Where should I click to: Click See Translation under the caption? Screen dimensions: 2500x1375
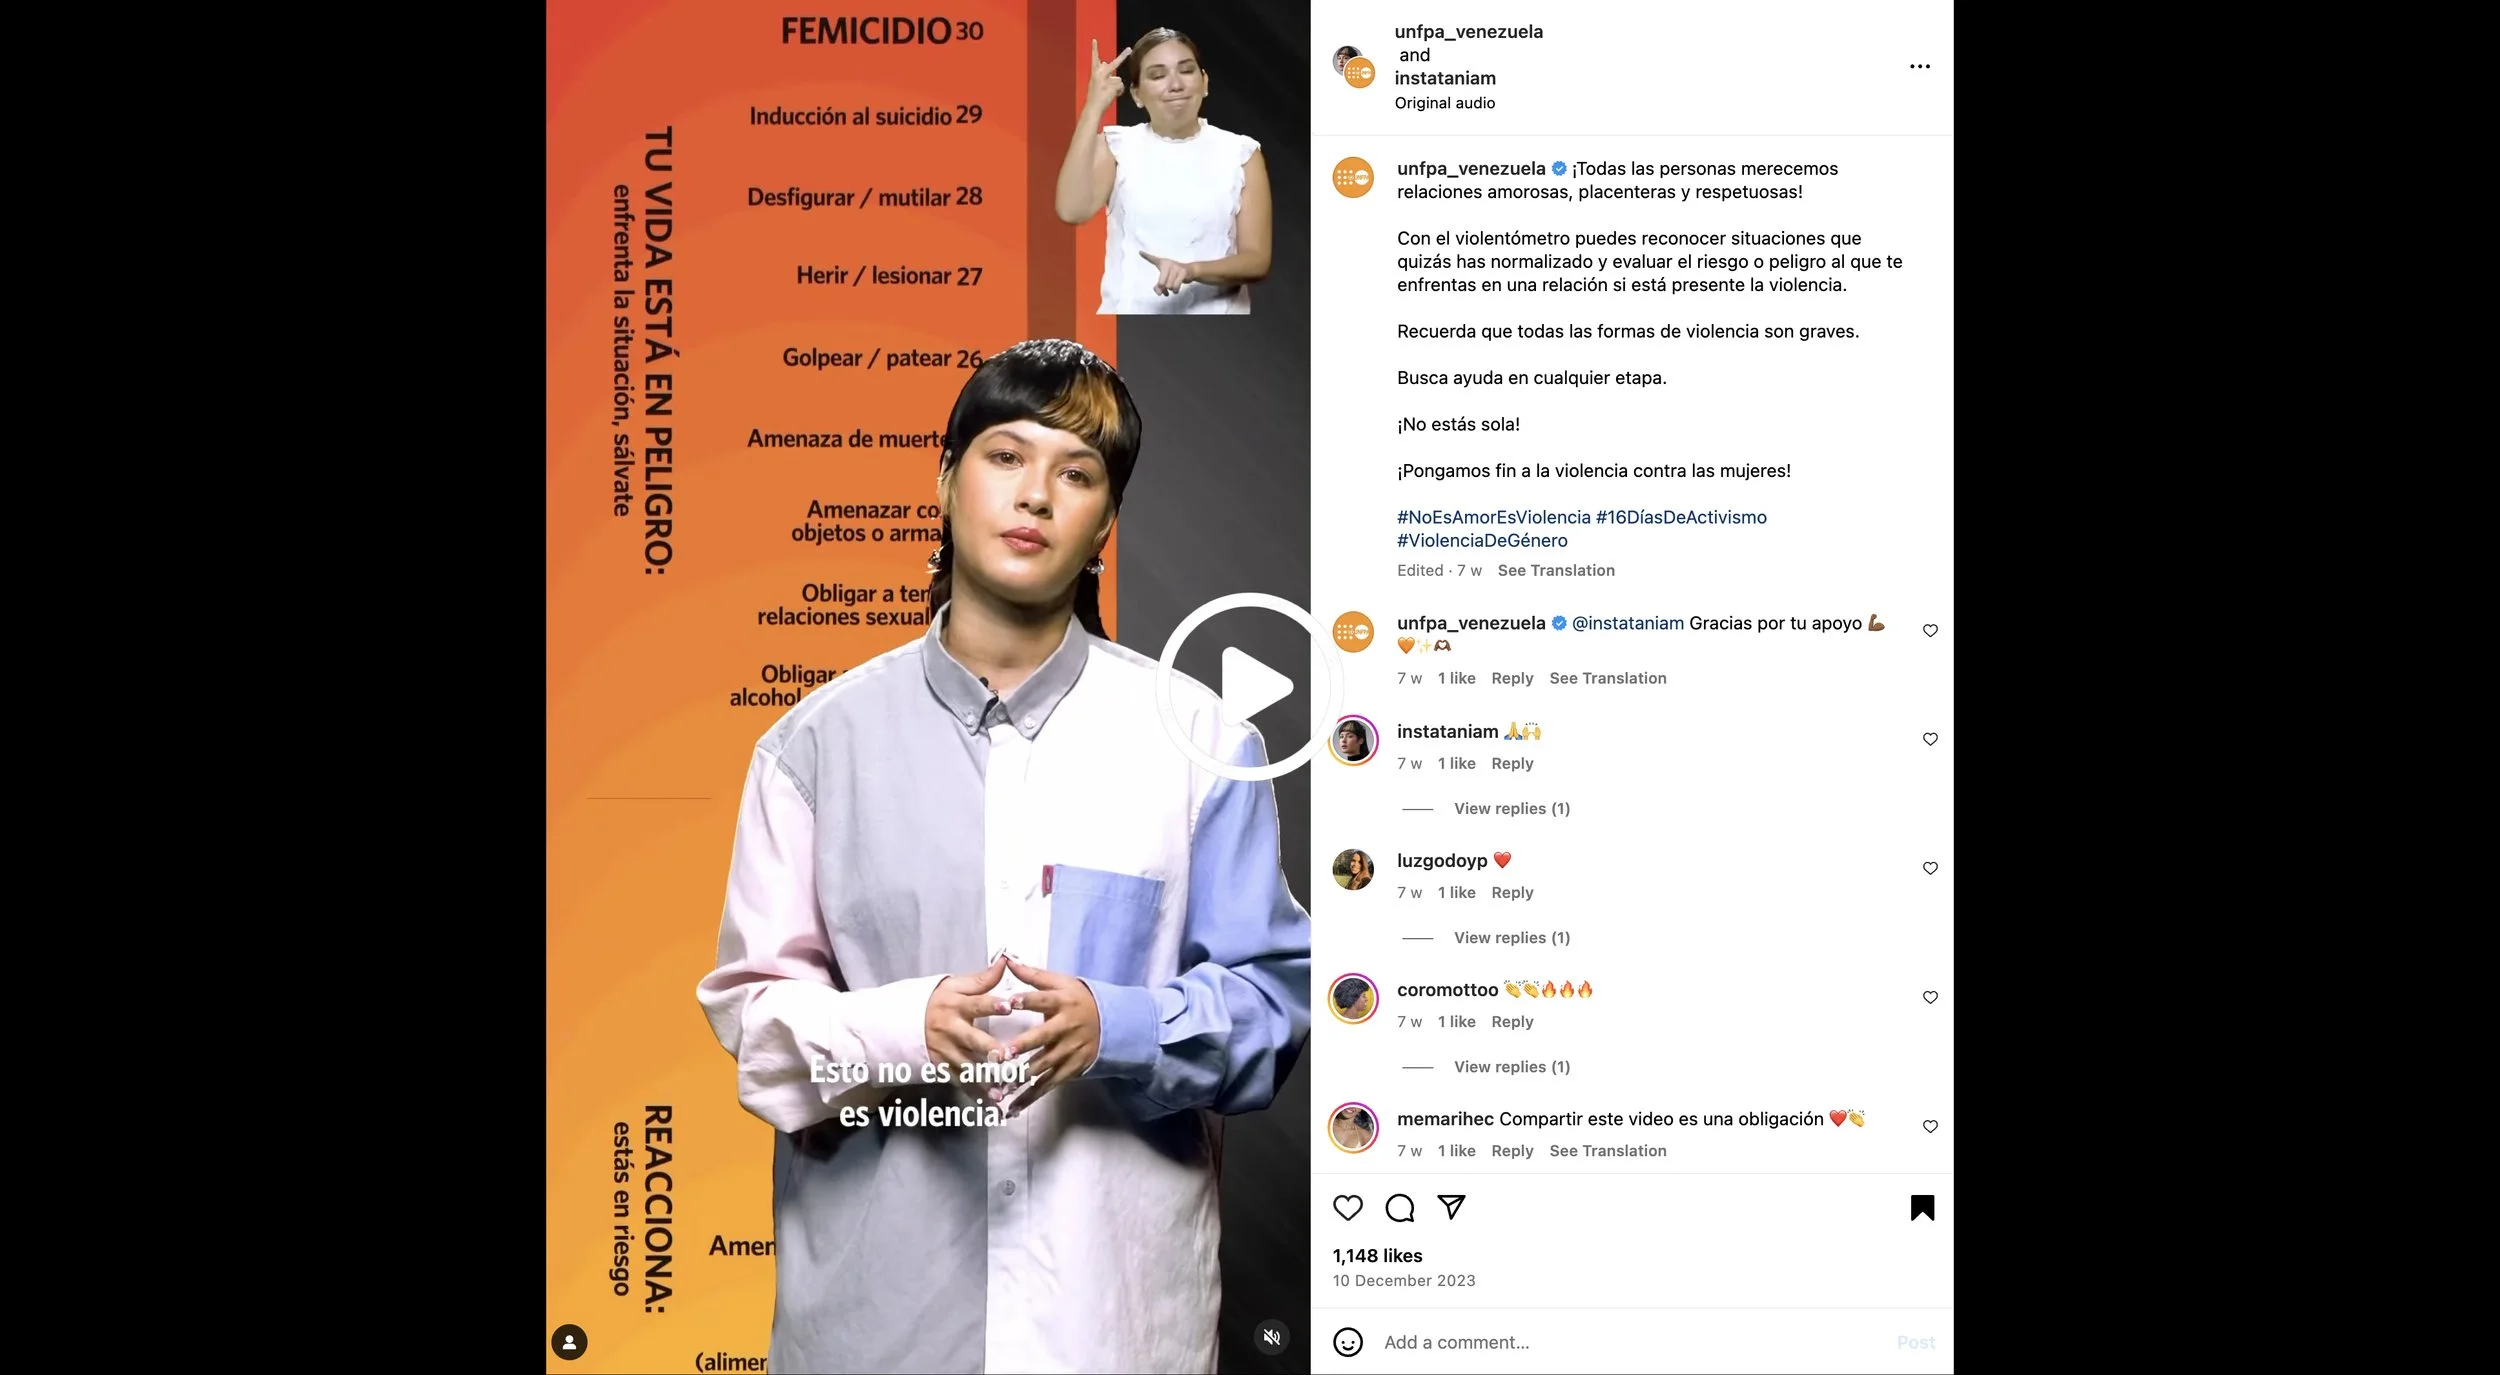click(1555, 570)
